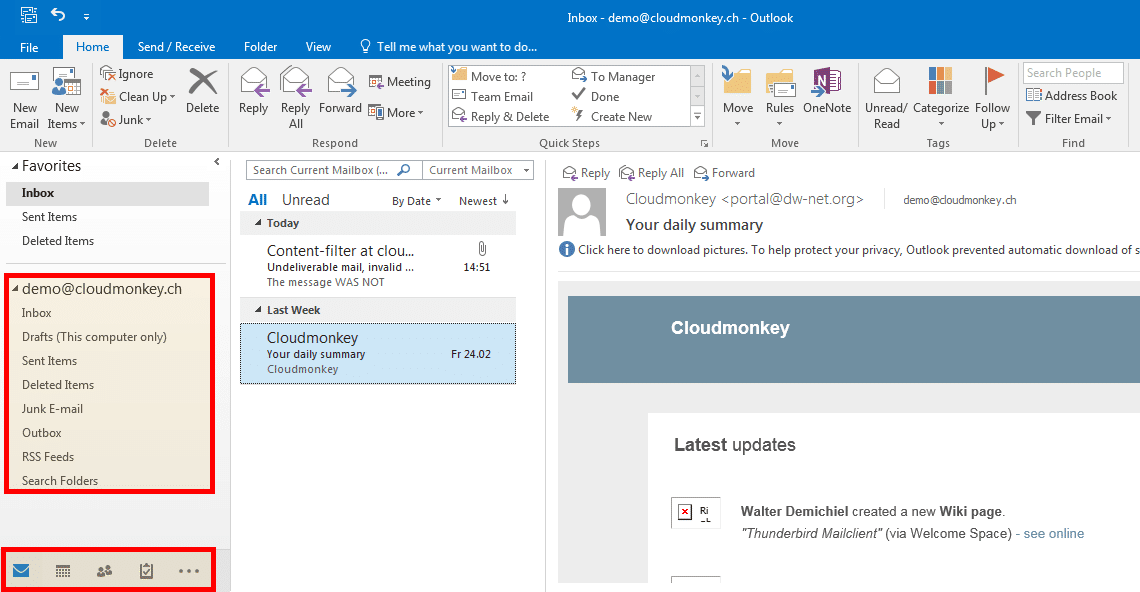Switch to Calendar view

point(63,571)
